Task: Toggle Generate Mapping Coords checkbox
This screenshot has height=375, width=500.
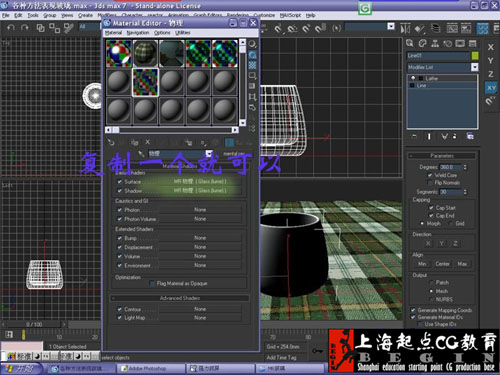Action: coord(413,310)
